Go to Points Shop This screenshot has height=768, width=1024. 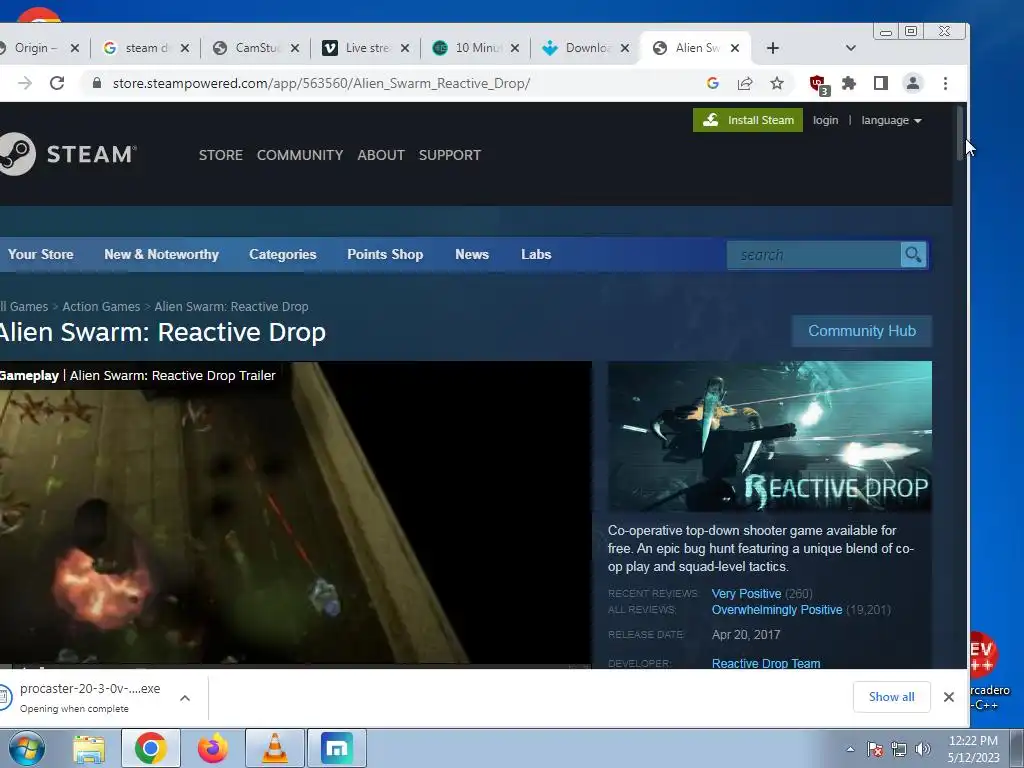[385, 254]
